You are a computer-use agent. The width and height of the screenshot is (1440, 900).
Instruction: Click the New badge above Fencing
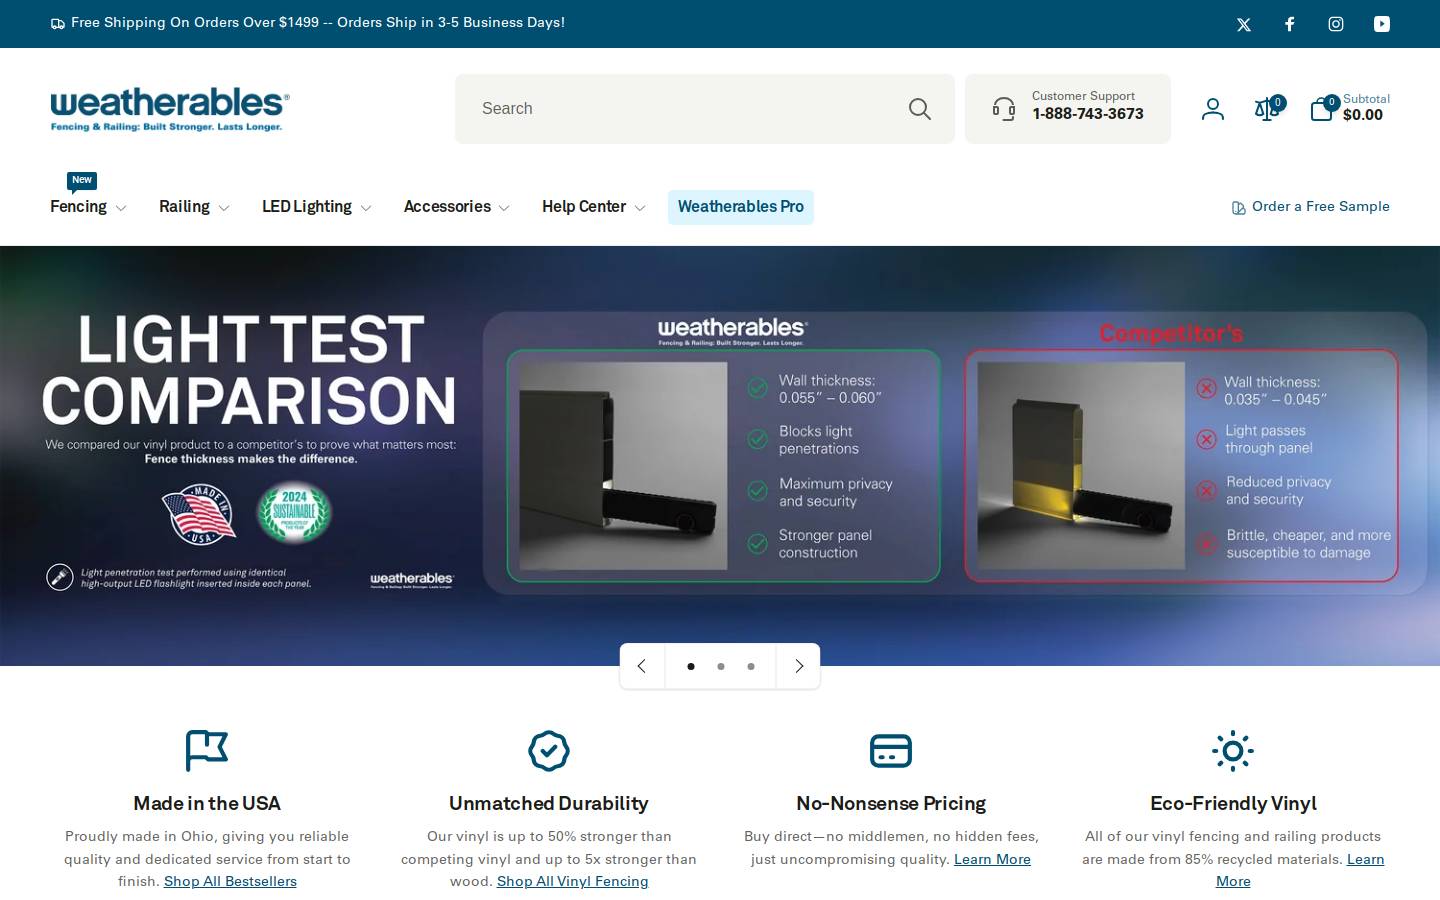coord(82,180)
